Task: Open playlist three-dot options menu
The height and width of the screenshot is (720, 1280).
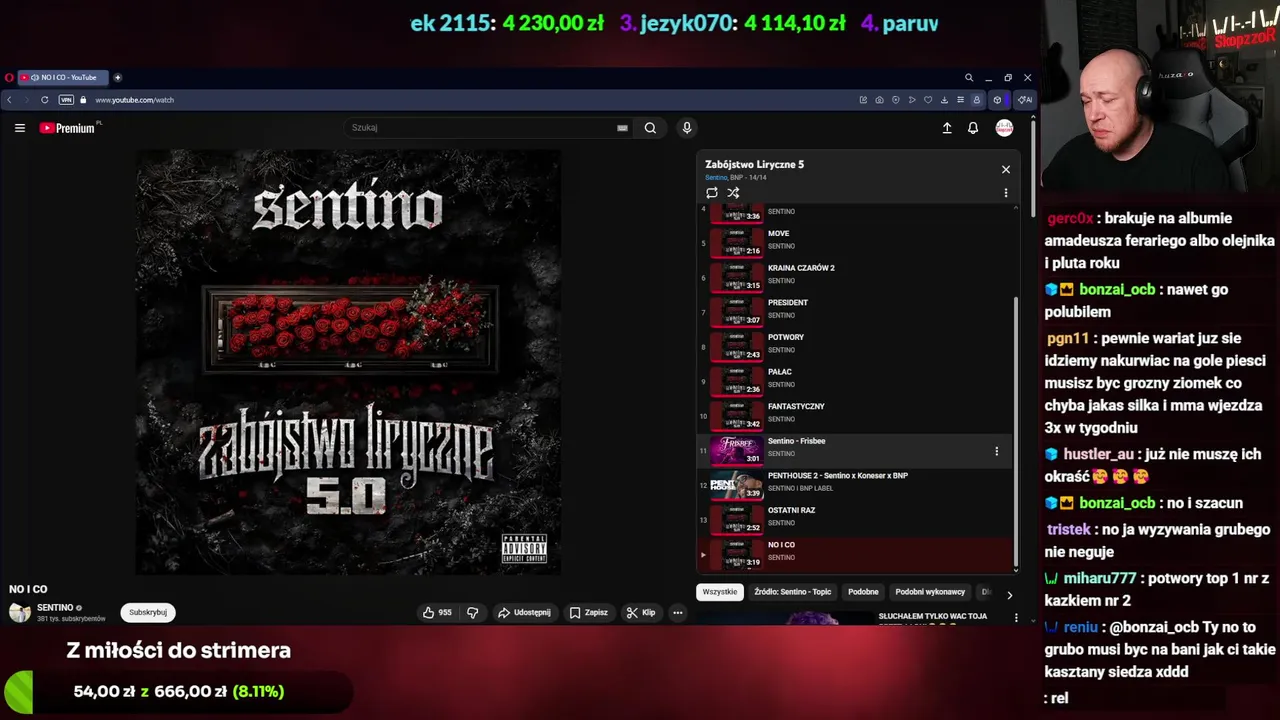Action: click(x=1006, y=193)
